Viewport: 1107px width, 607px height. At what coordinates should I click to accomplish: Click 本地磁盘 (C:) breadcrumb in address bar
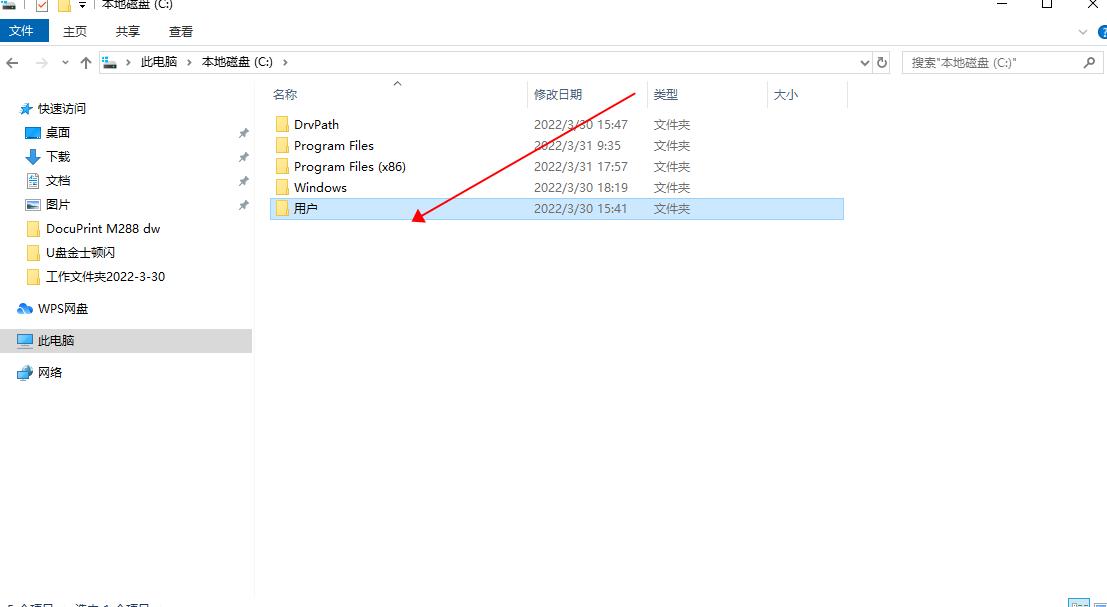click(237, 62)
